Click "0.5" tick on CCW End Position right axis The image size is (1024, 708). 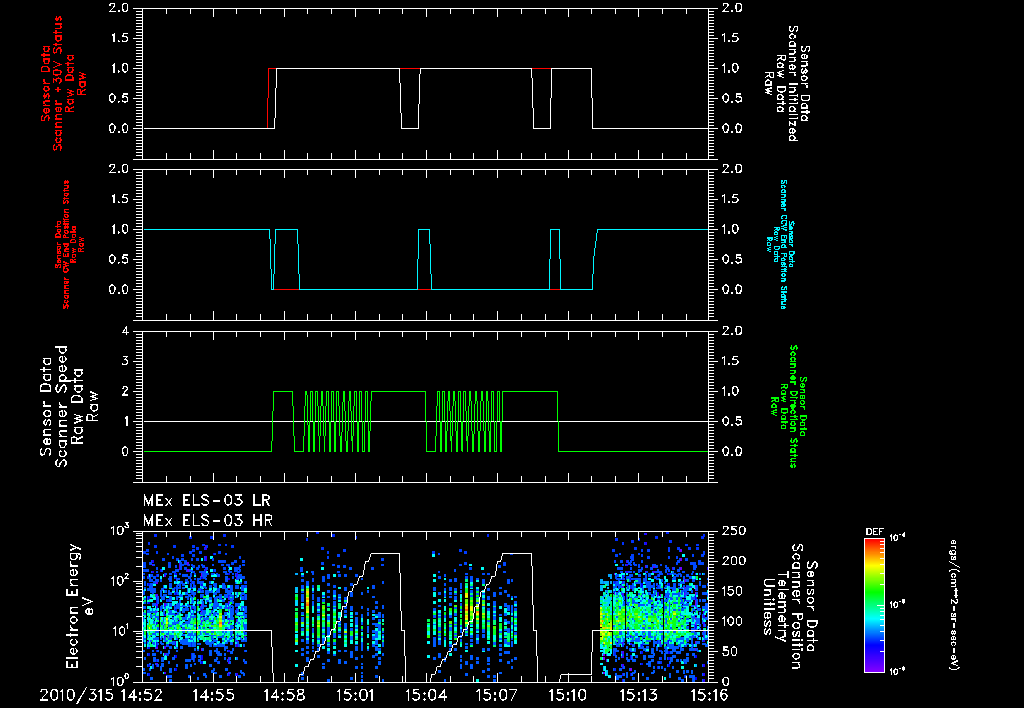tap(732, 259)
